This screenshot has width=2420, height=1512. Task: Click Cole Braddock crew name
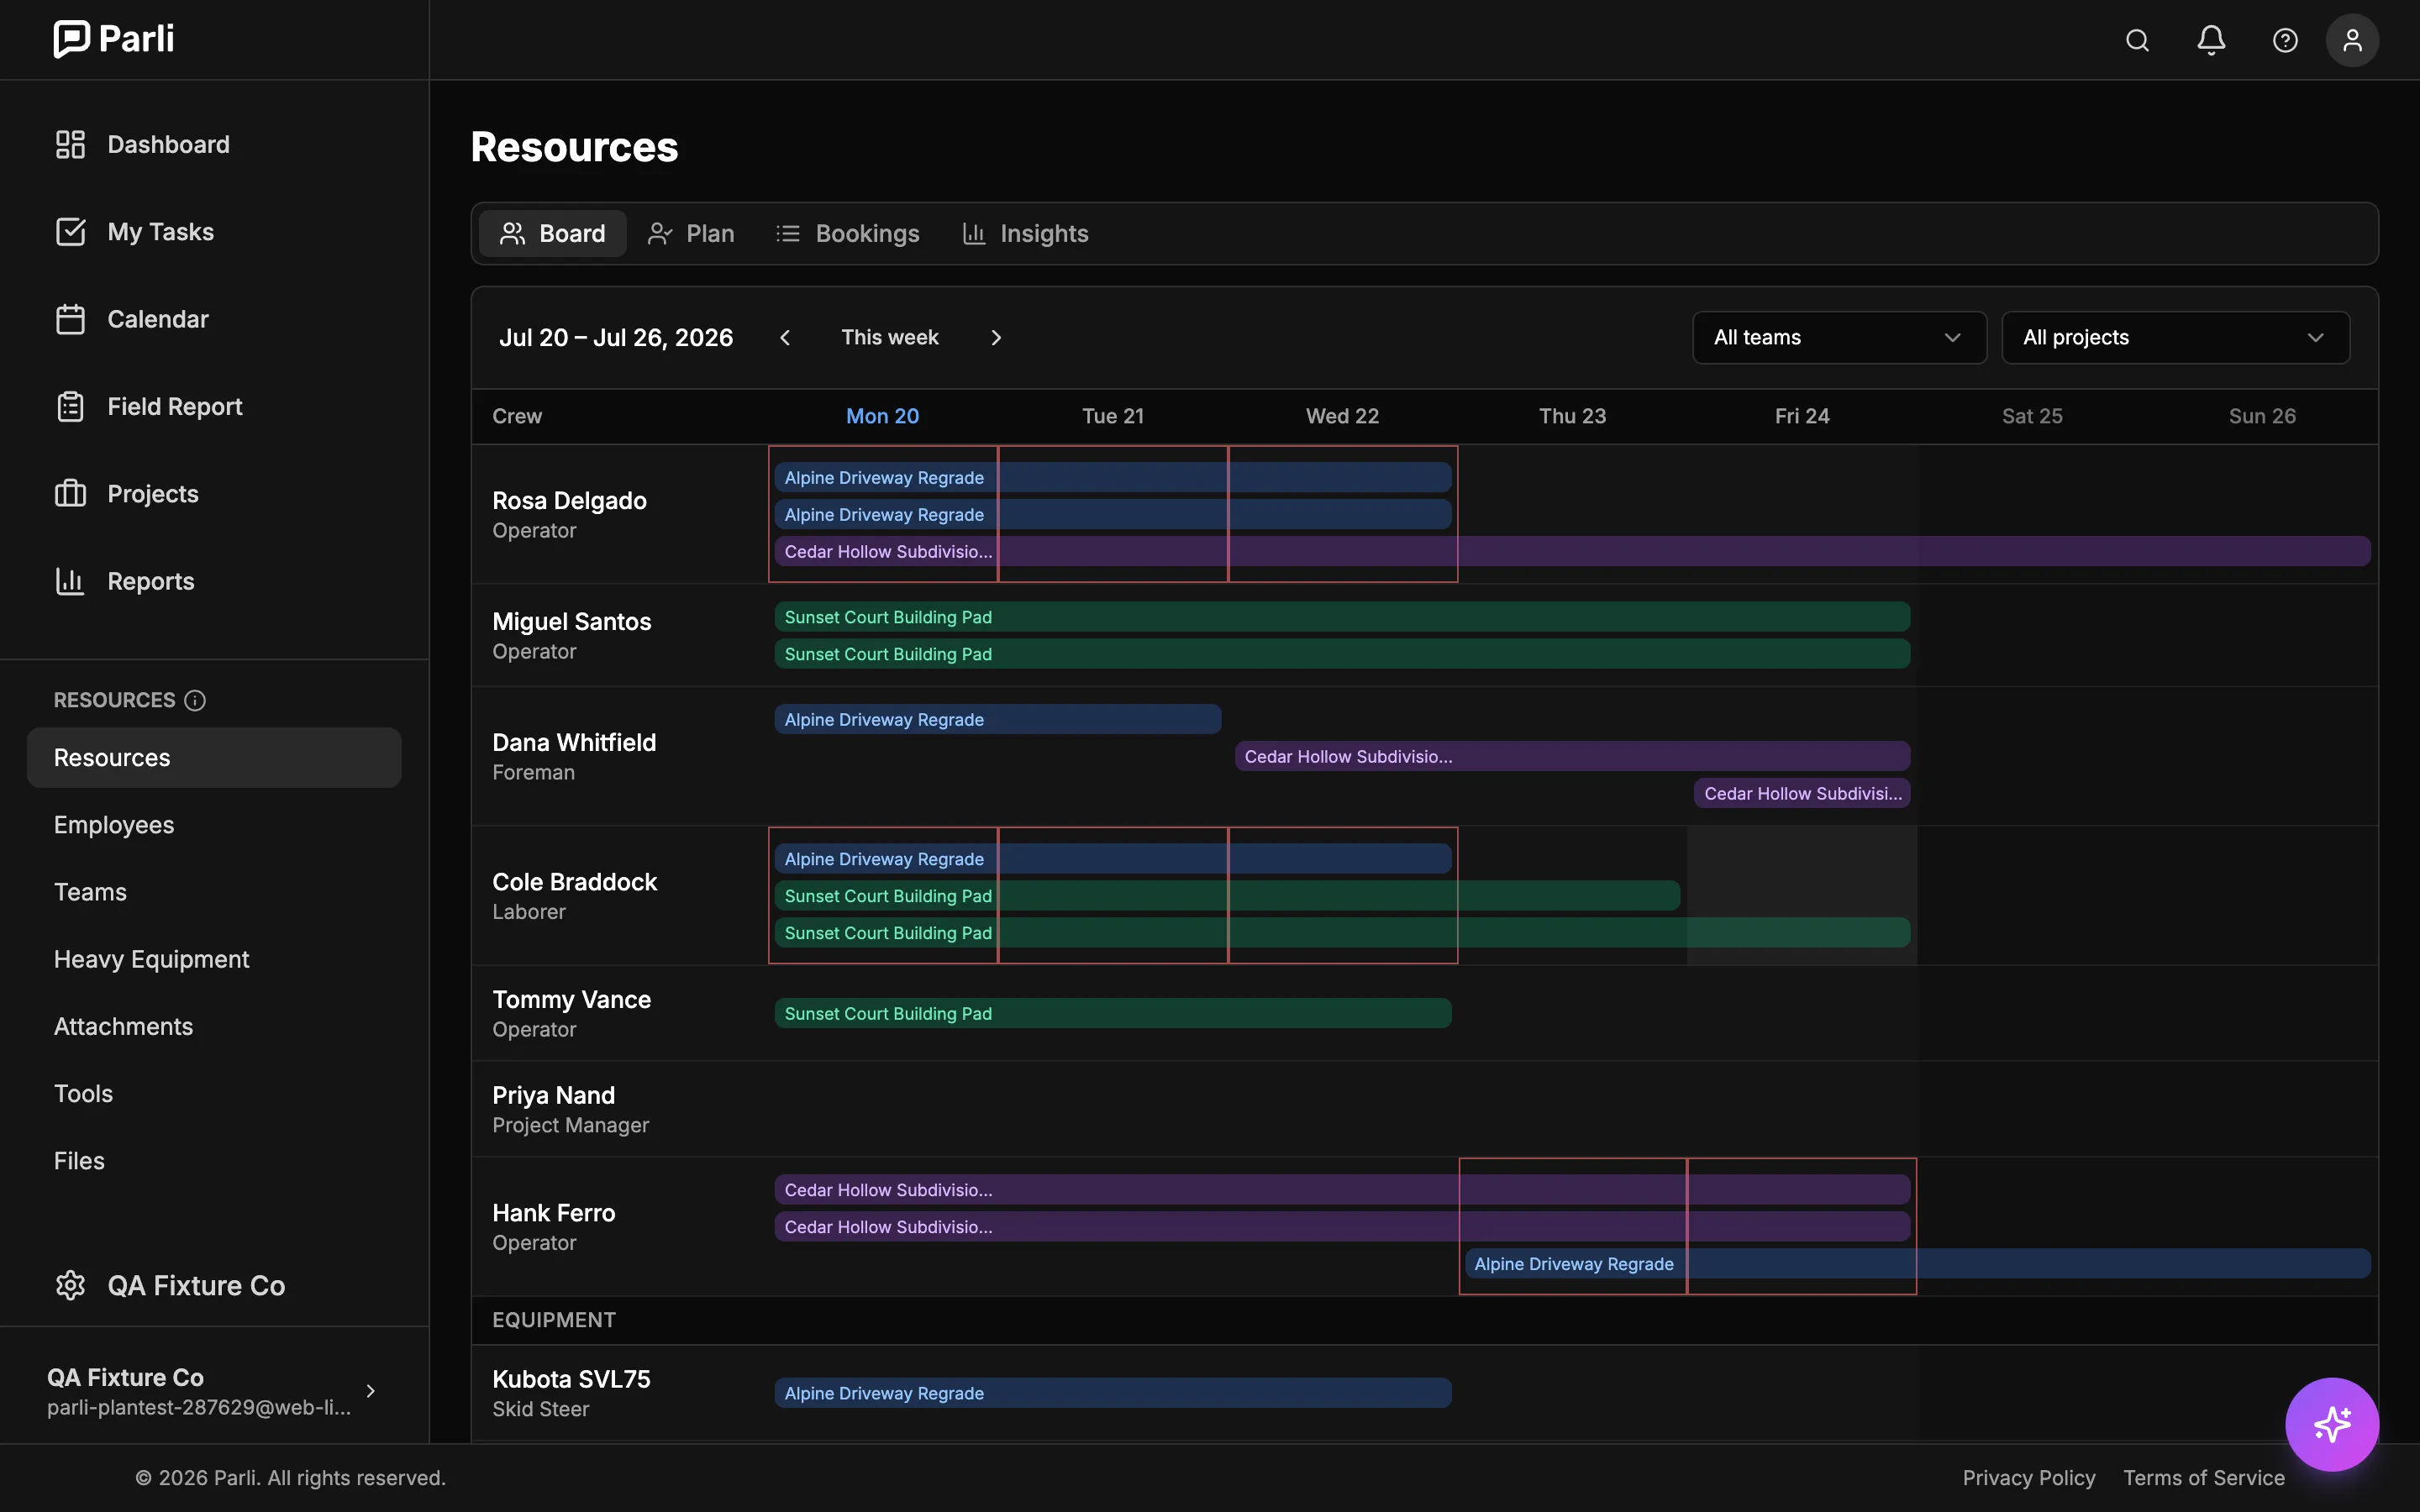pyautogui.click(x=574, y=881)
